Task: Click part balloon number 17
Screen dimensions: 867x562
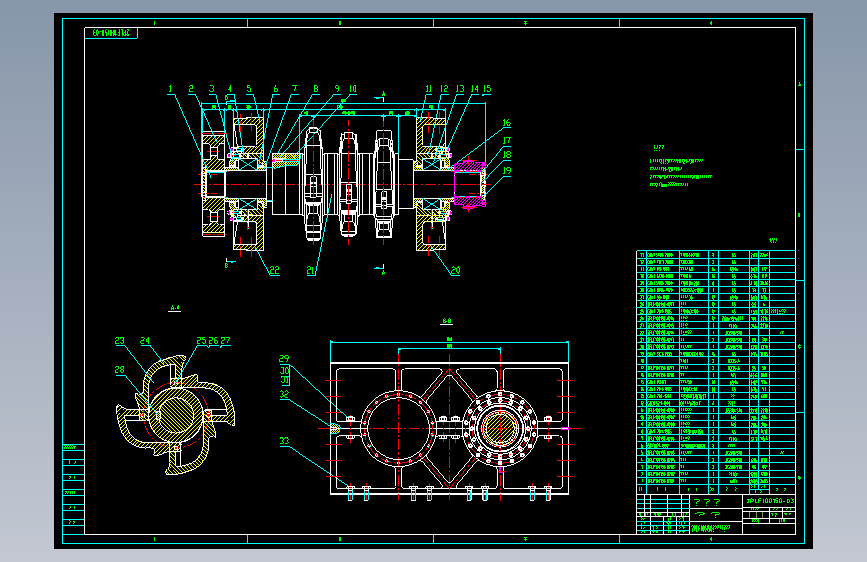Action: coord(506,140)
